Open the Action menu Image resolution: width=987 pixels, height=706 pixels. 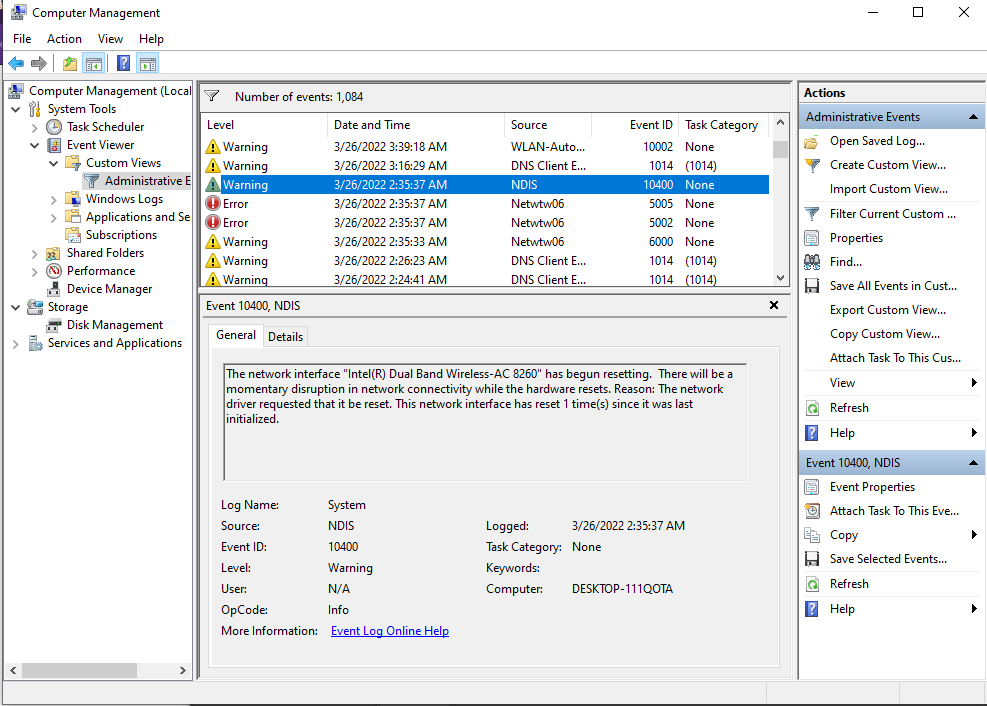point(64,38)
